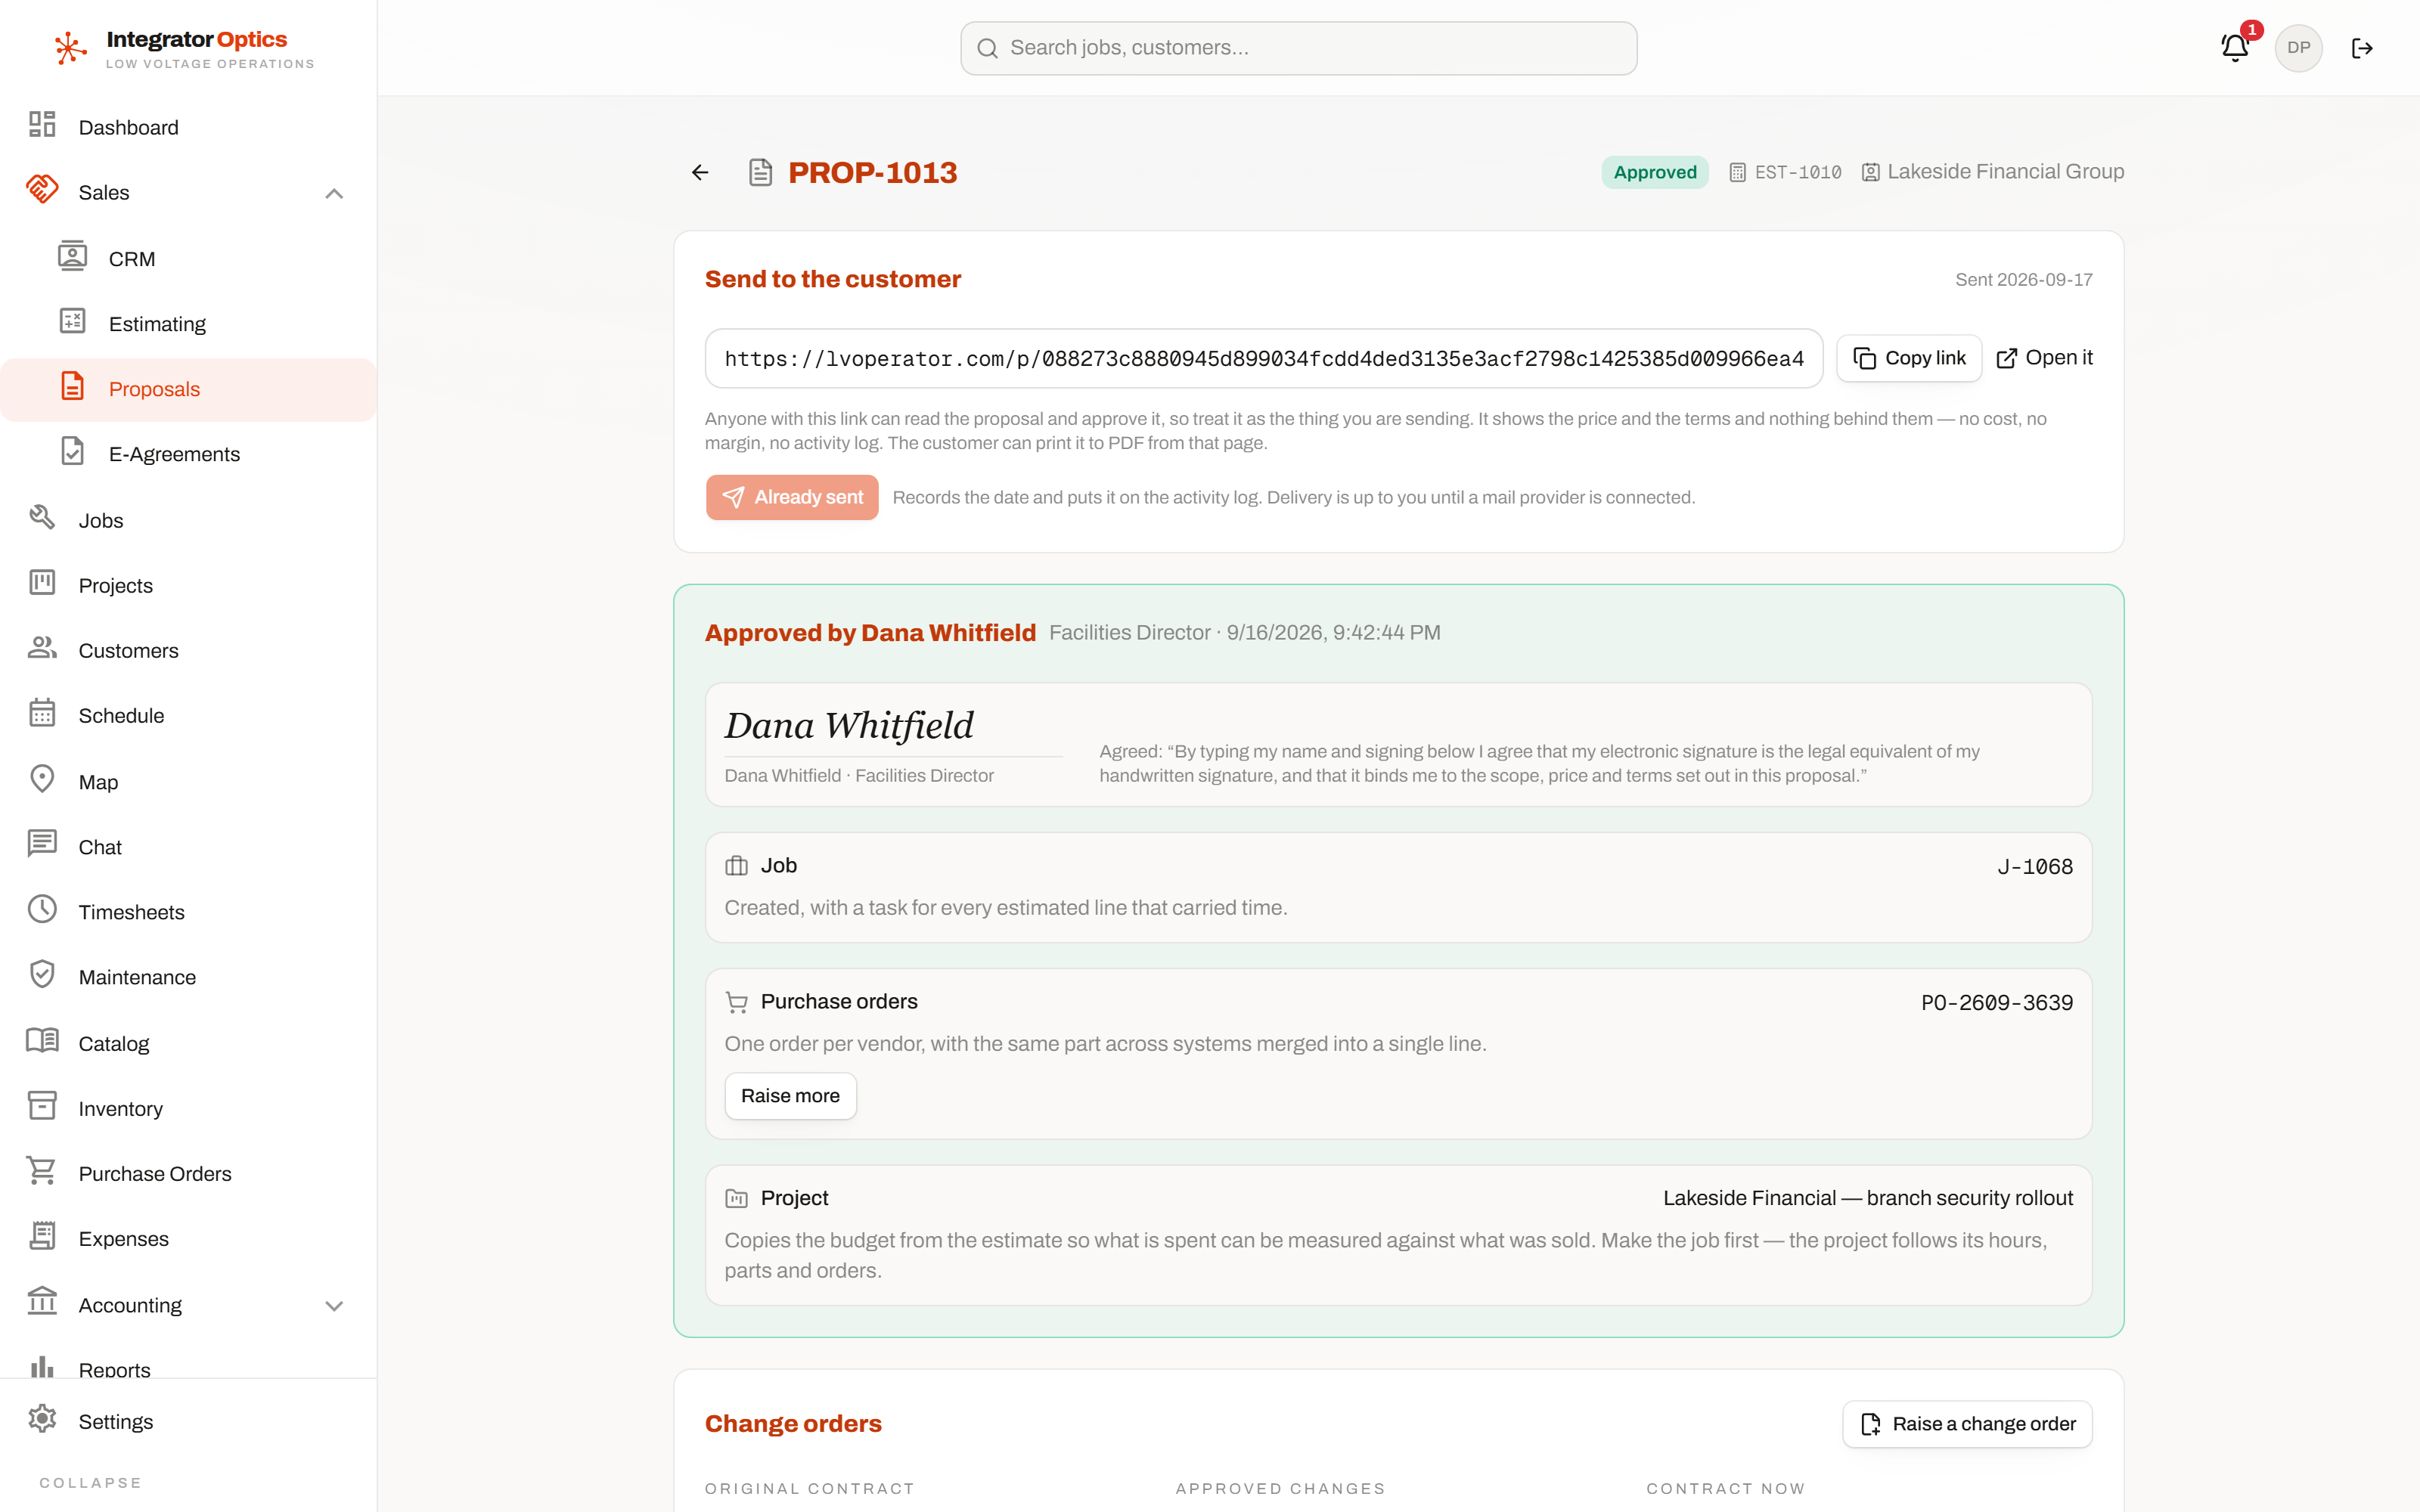Click the CONTRACT NOW label

click(x=1725, y=1488)
